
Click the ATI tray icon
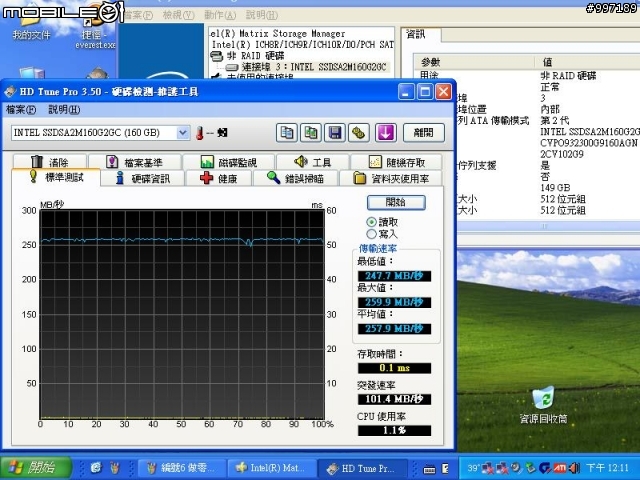[560, 468]
